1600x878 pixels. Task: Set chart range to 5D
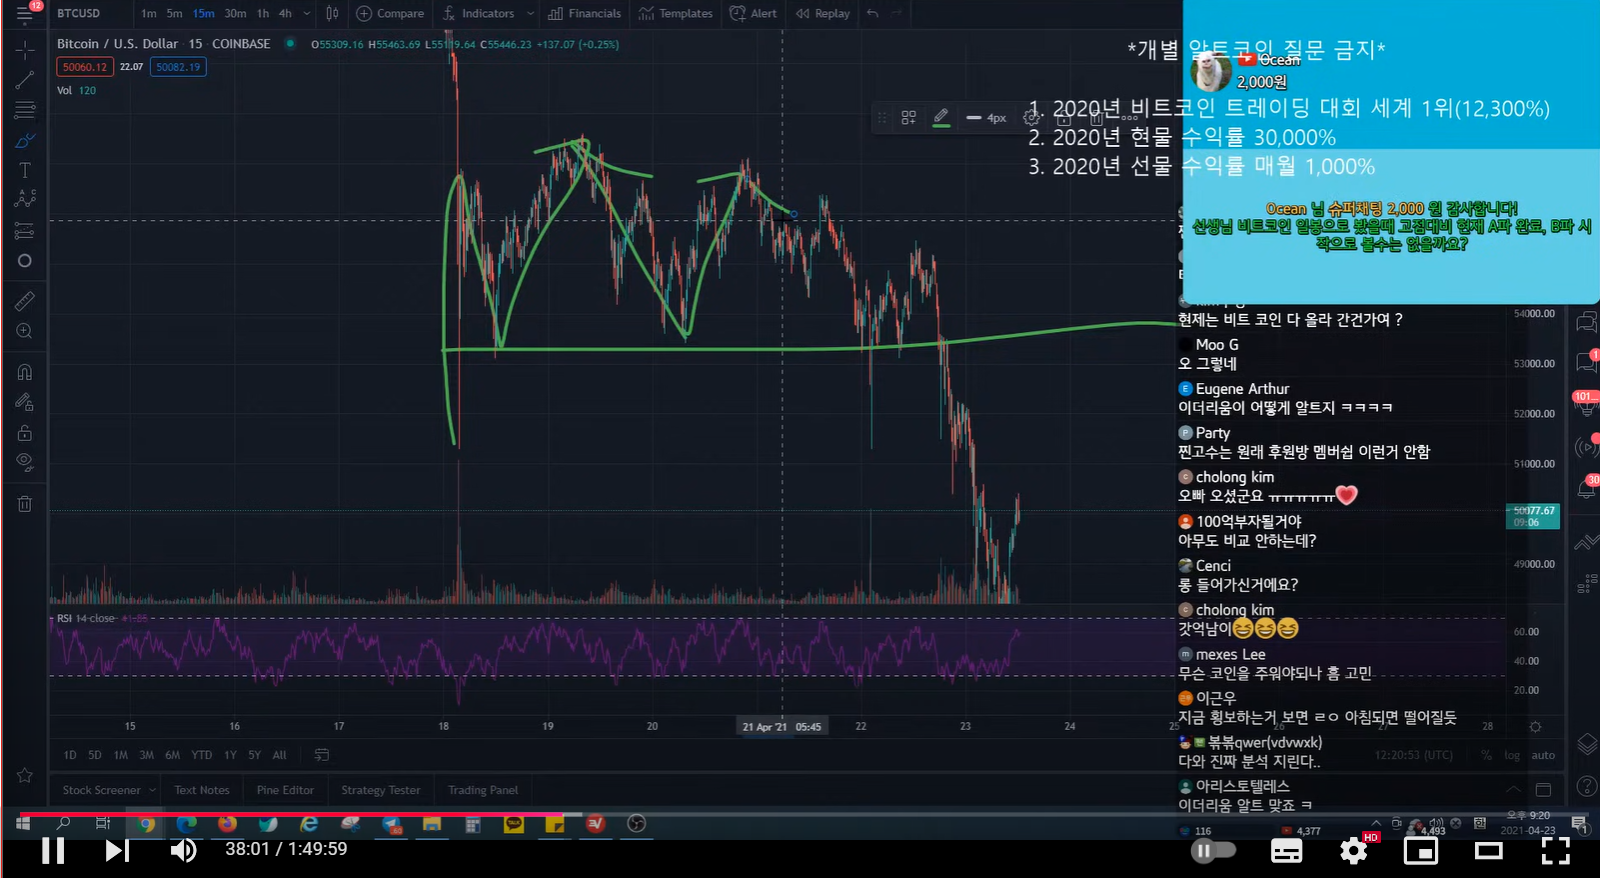[x=95, y=755]
